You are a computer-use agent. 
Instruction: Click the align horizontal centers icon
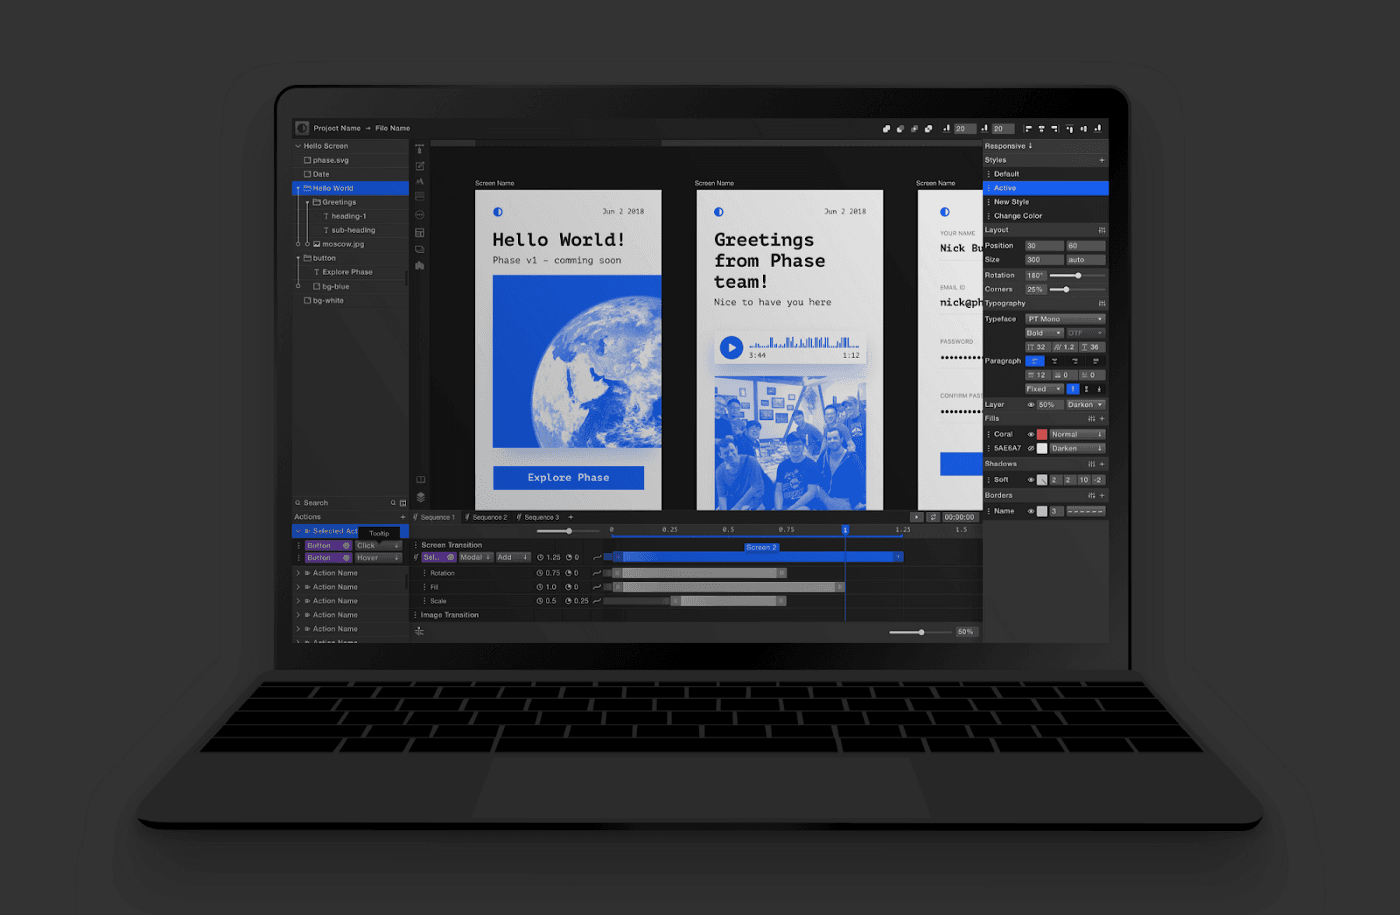tap(1041, 128)
